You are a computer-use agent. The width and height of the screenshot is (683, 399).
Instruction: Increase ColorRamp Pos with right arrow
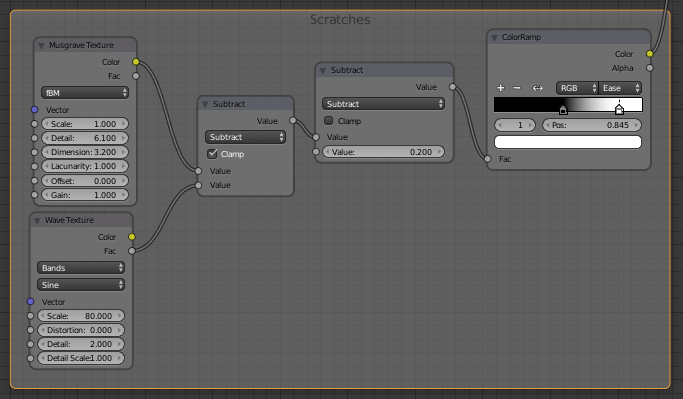click(636, 125)
